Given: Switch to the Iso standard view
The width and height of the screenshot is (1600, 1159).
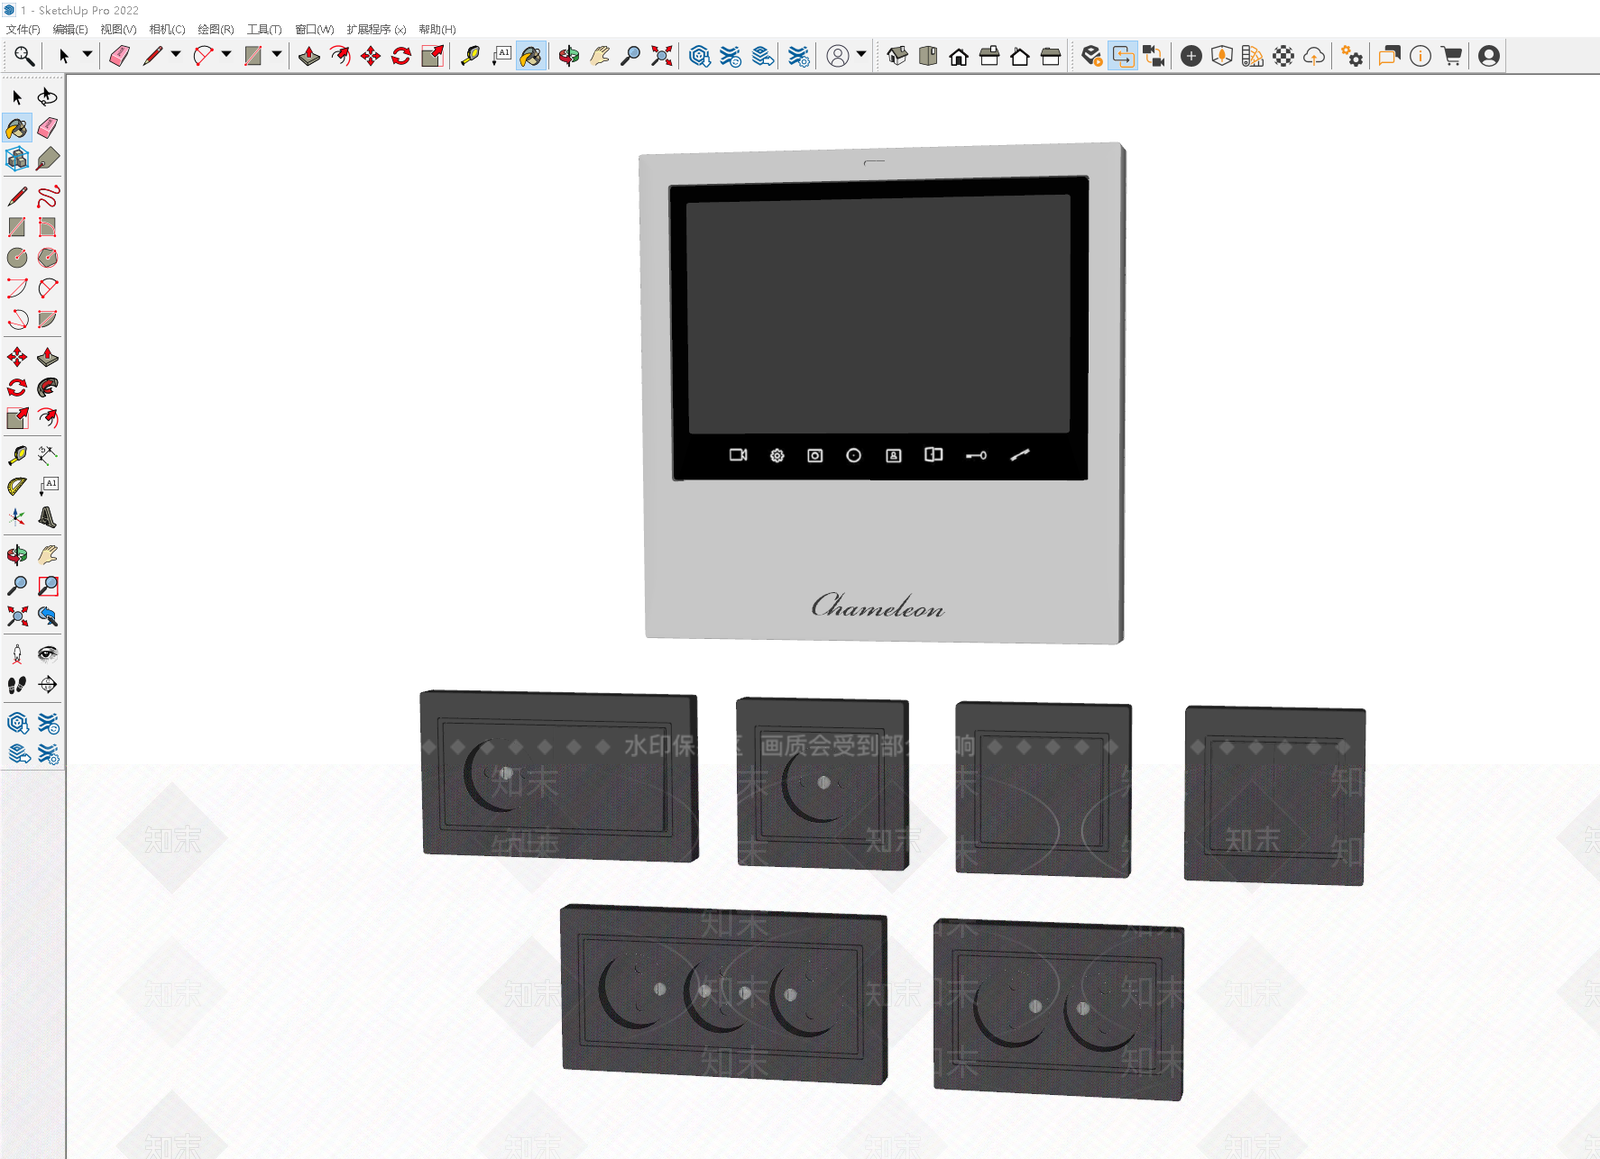Looking at the screenshot, I should click(x=897, y=56).
